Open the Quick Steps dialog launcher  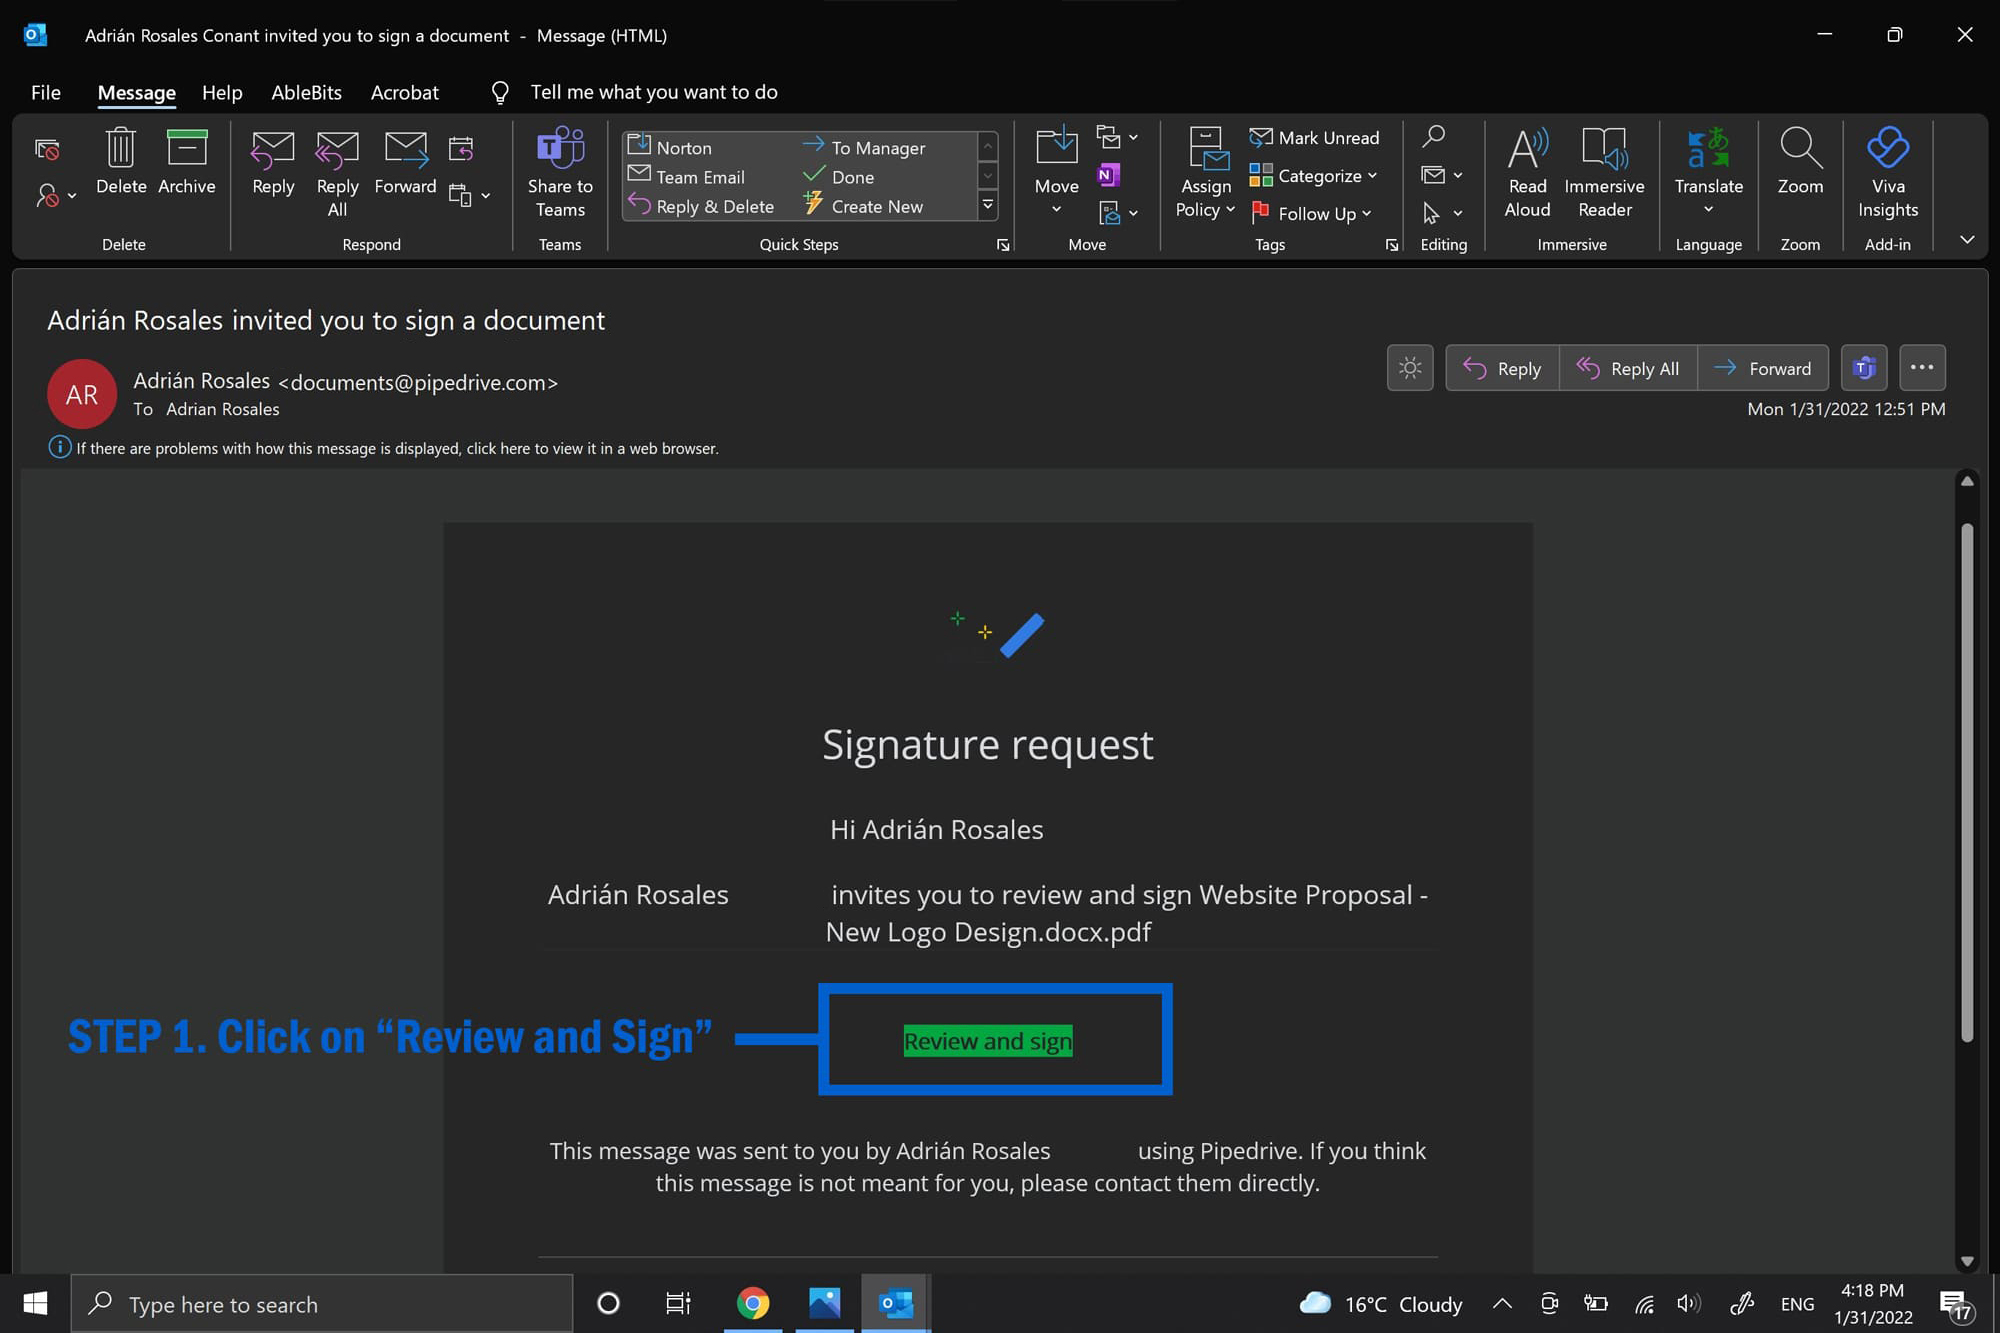click(x=1003, y=245)
